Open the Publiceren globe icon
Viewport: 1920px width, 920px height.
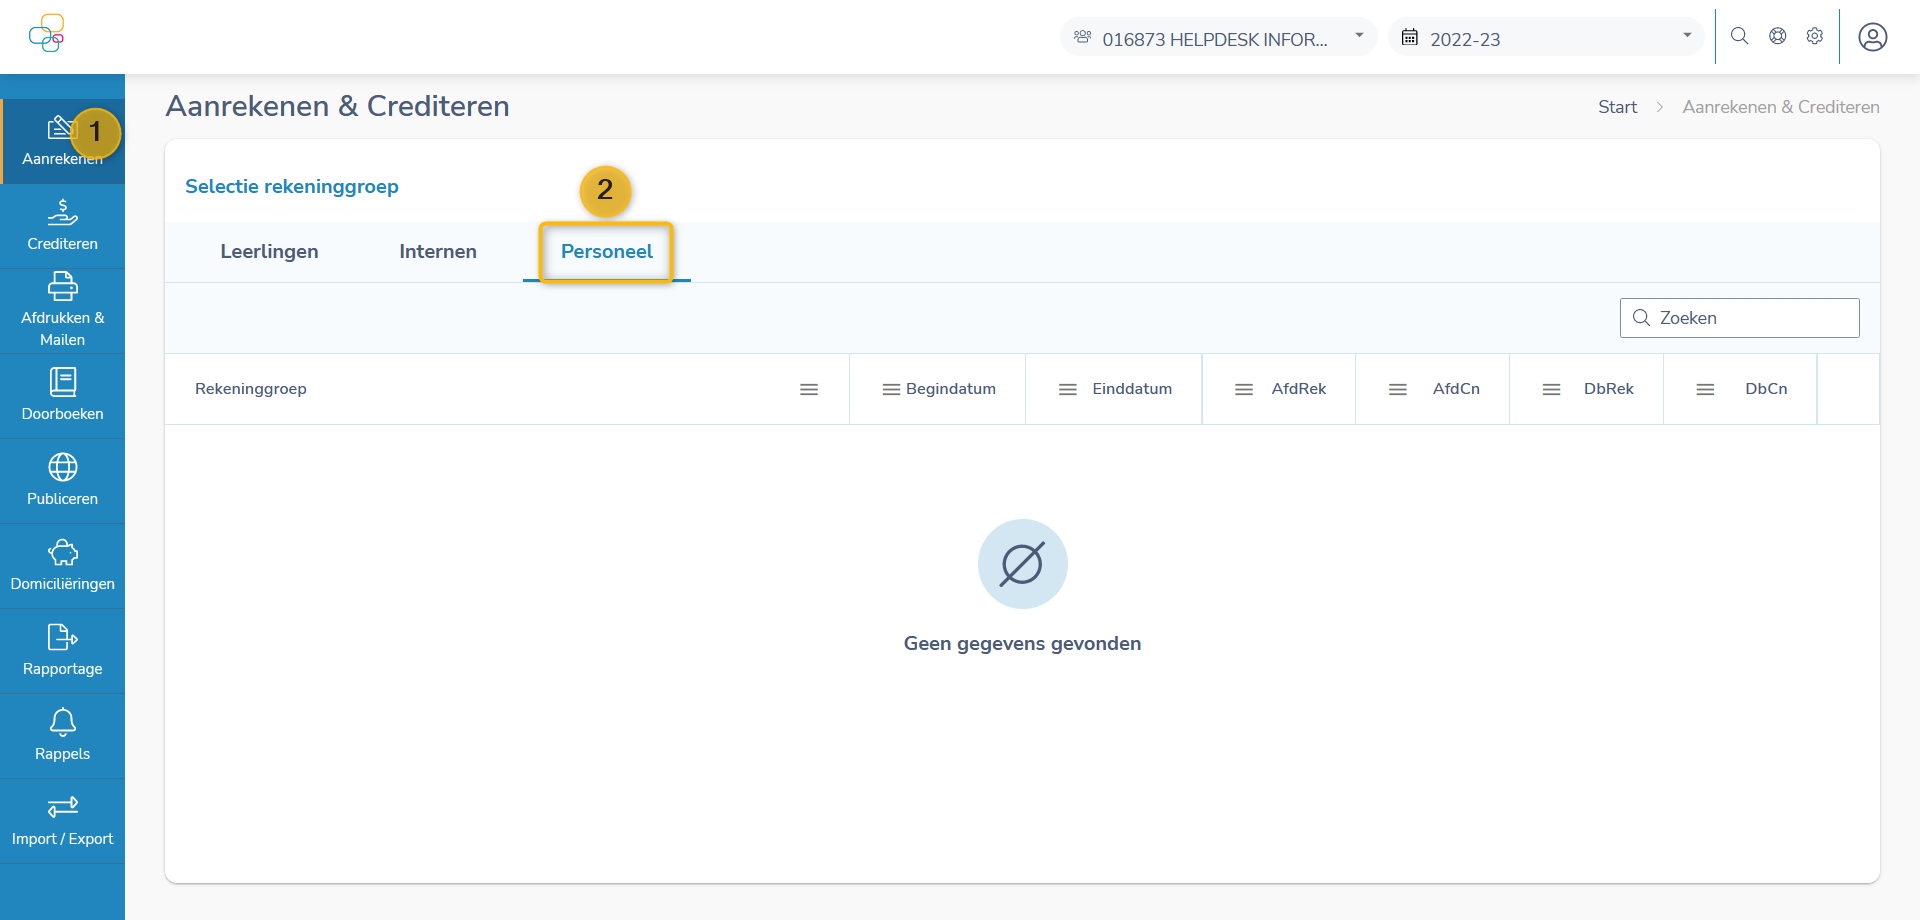tap(62, 468)
